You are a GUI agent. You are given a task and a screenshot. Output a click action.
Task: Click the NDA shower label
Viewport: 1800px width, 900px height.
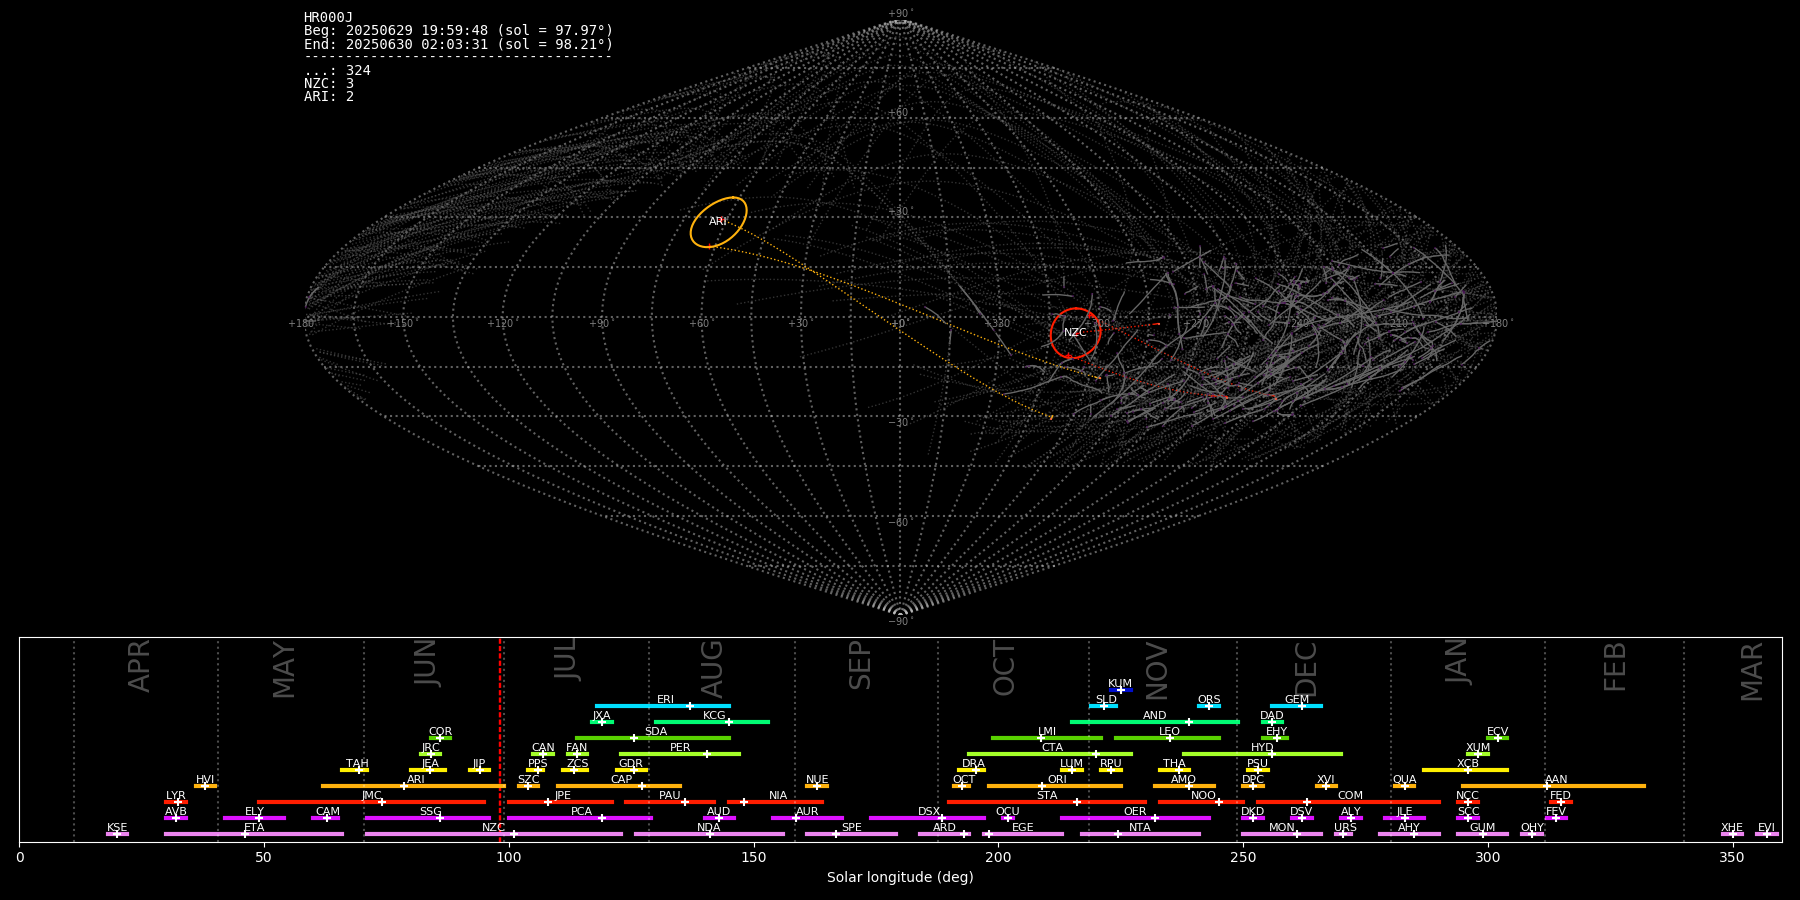coord(709,827)
